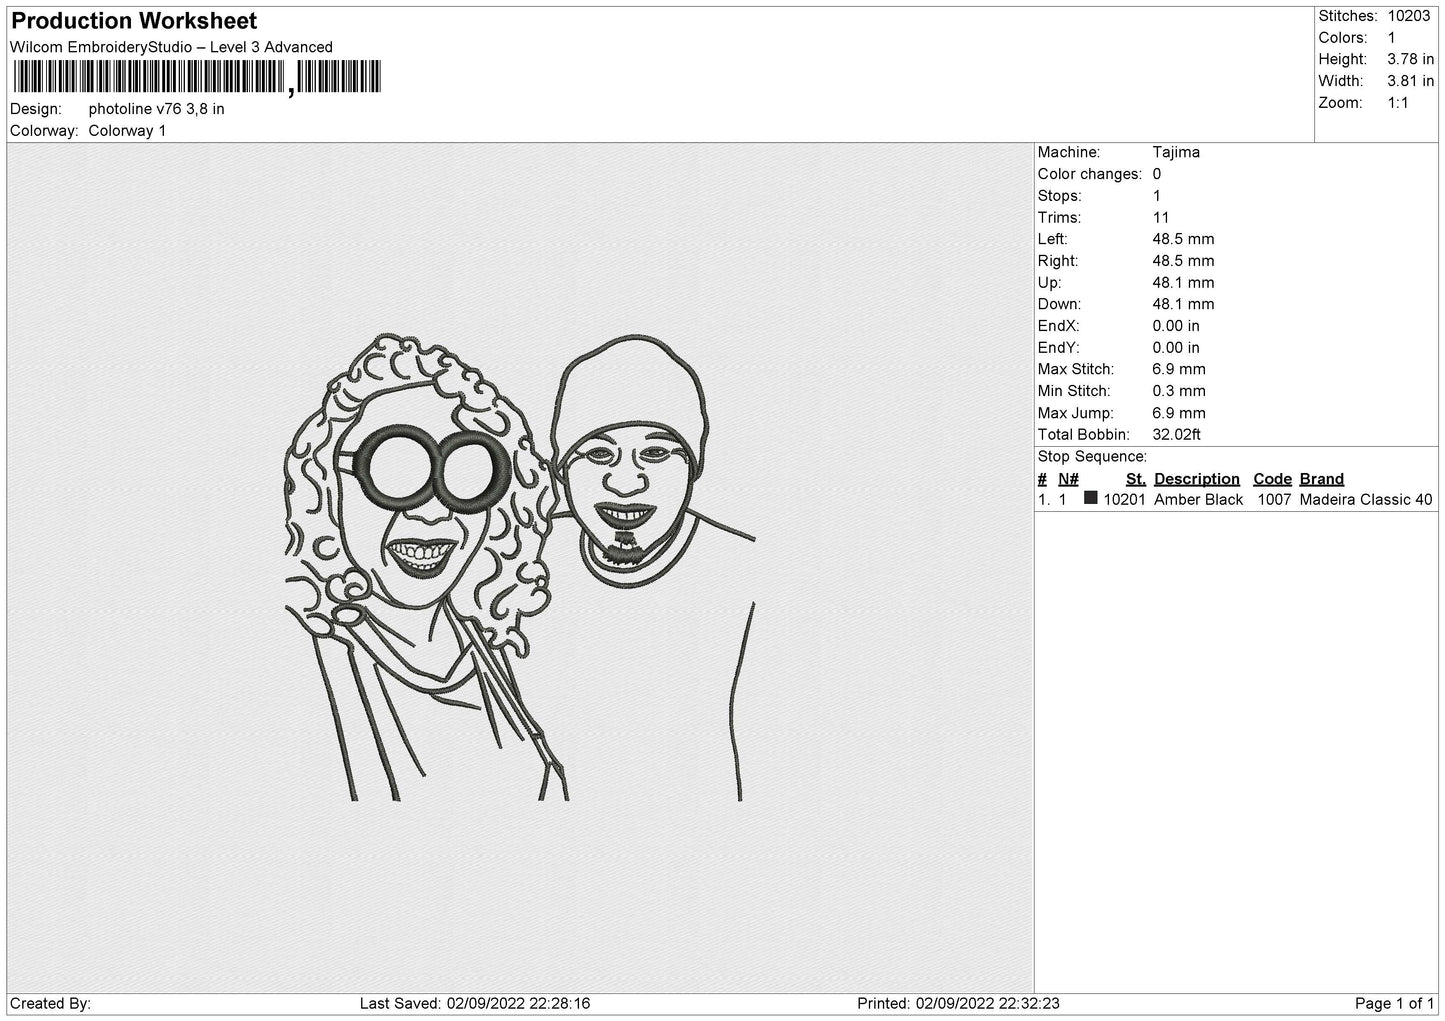The image size is (1445, 1021).
Task: Click the Amber Black color swatch
Action: [x=1091, y=498]
